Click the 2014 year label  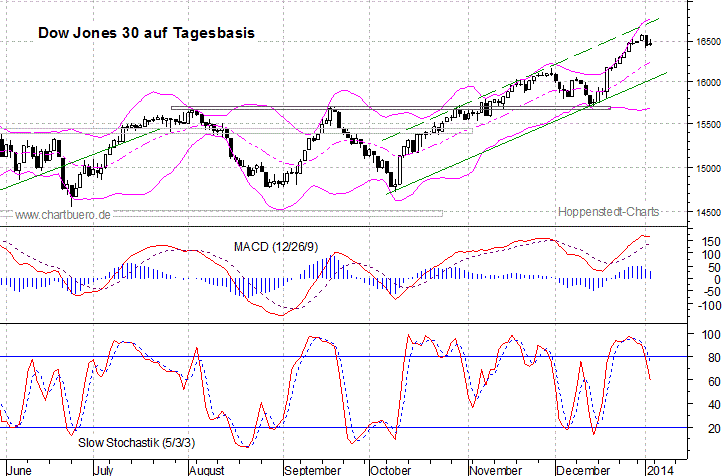click(x=660, y=470)
